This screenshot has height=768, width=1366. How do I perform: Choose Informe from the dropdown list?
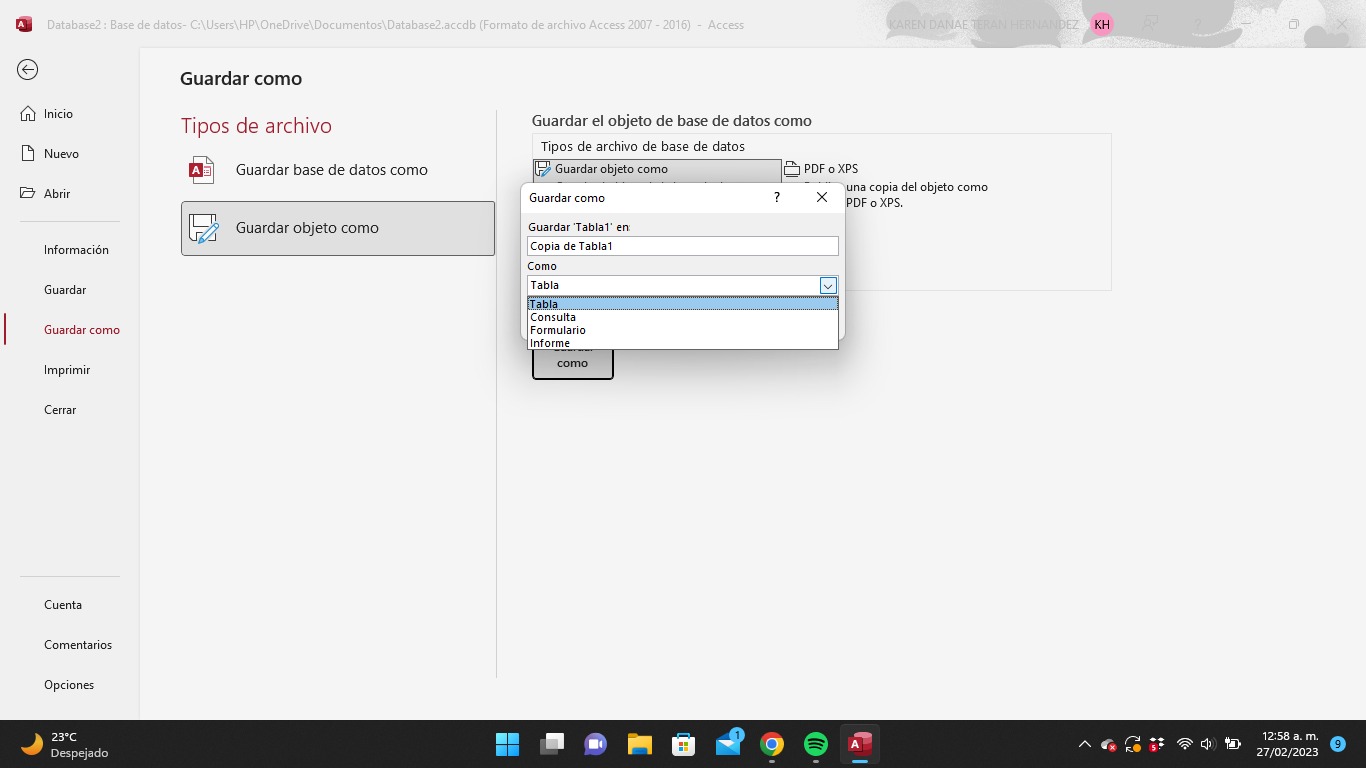tap(550, 343)
